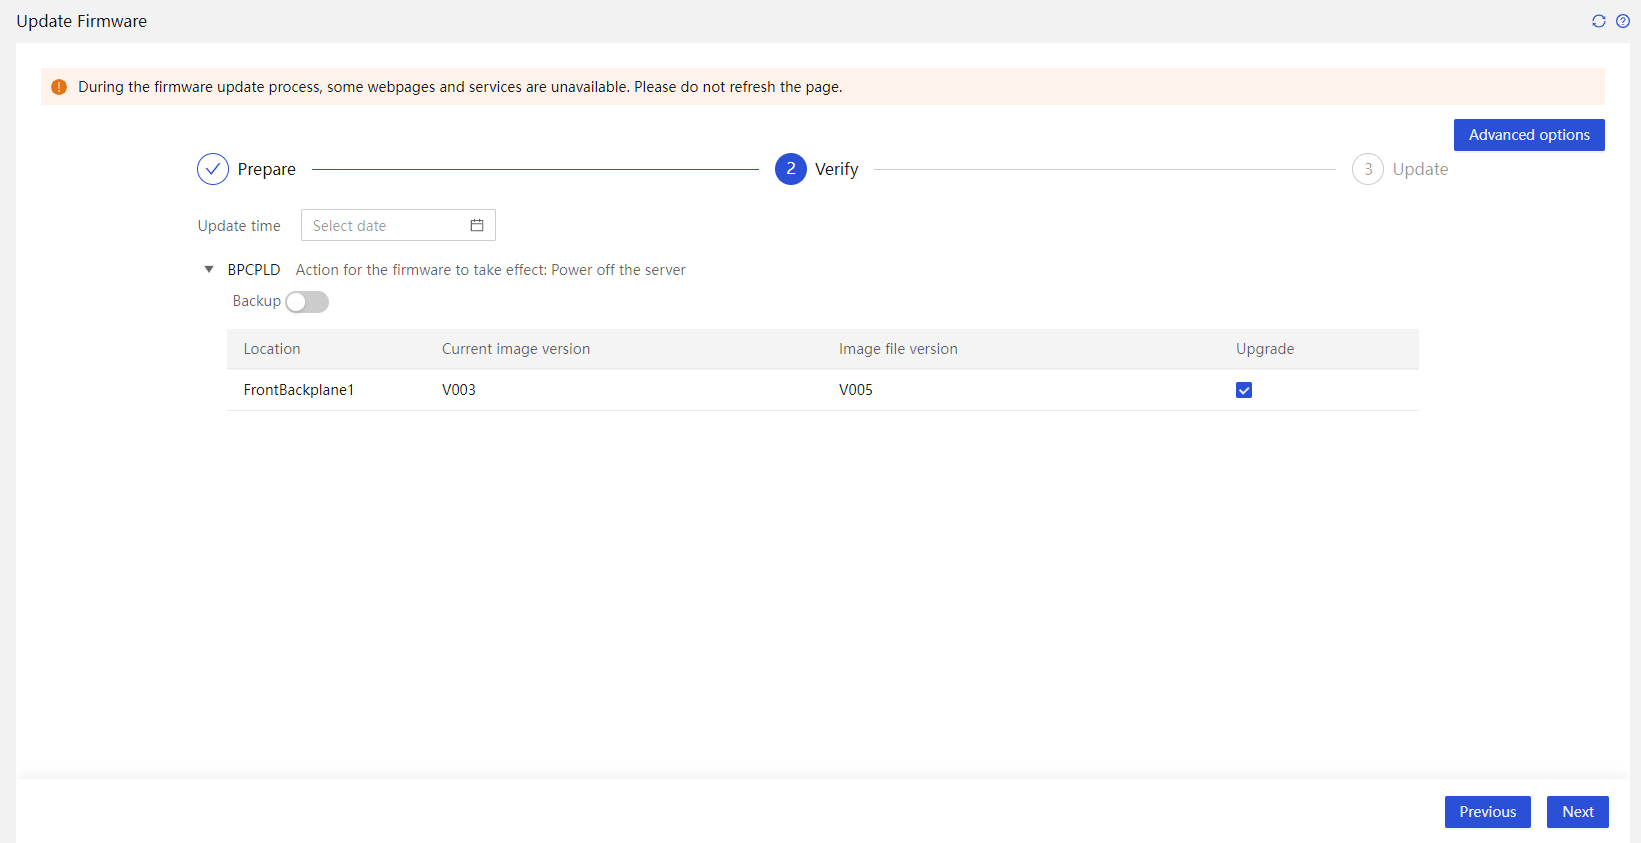The height and width of the screenshot is (843, 1641).
Task: Uncheck the Upgrade checkbox for FrontBackplane1
Action: (1244, 390)
